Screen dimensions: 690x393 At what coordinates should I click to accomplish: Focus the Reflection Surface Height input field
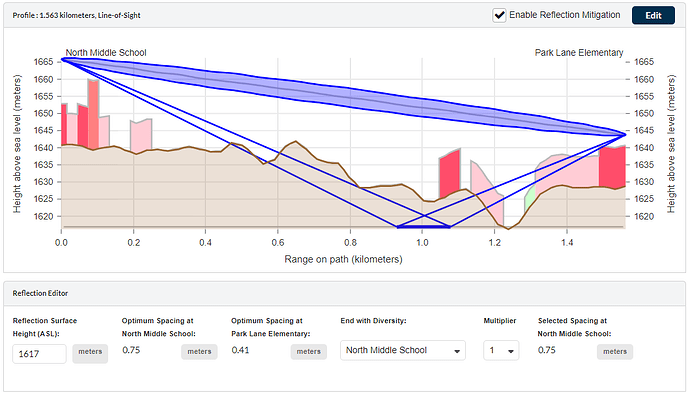[40, 354]
